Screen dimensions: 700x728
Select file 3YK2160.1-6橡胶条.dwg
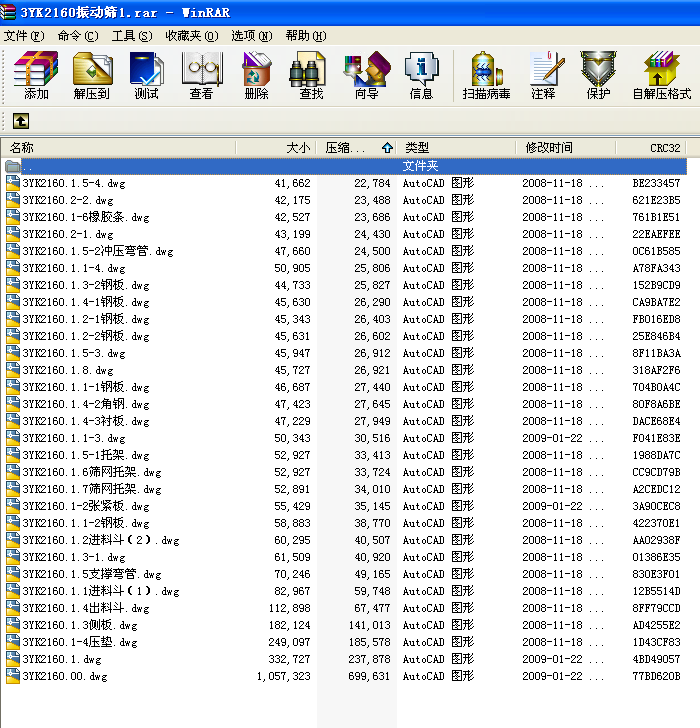86,217
